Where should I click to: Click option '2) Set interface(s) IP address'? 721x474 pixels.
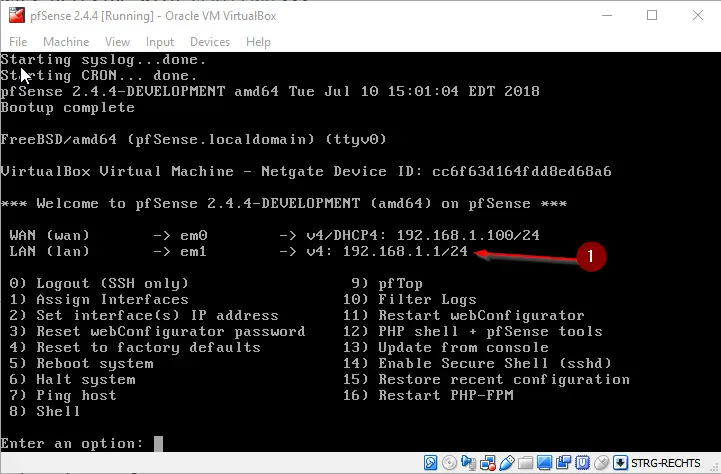pyautogui.click(x=144, y=315)
